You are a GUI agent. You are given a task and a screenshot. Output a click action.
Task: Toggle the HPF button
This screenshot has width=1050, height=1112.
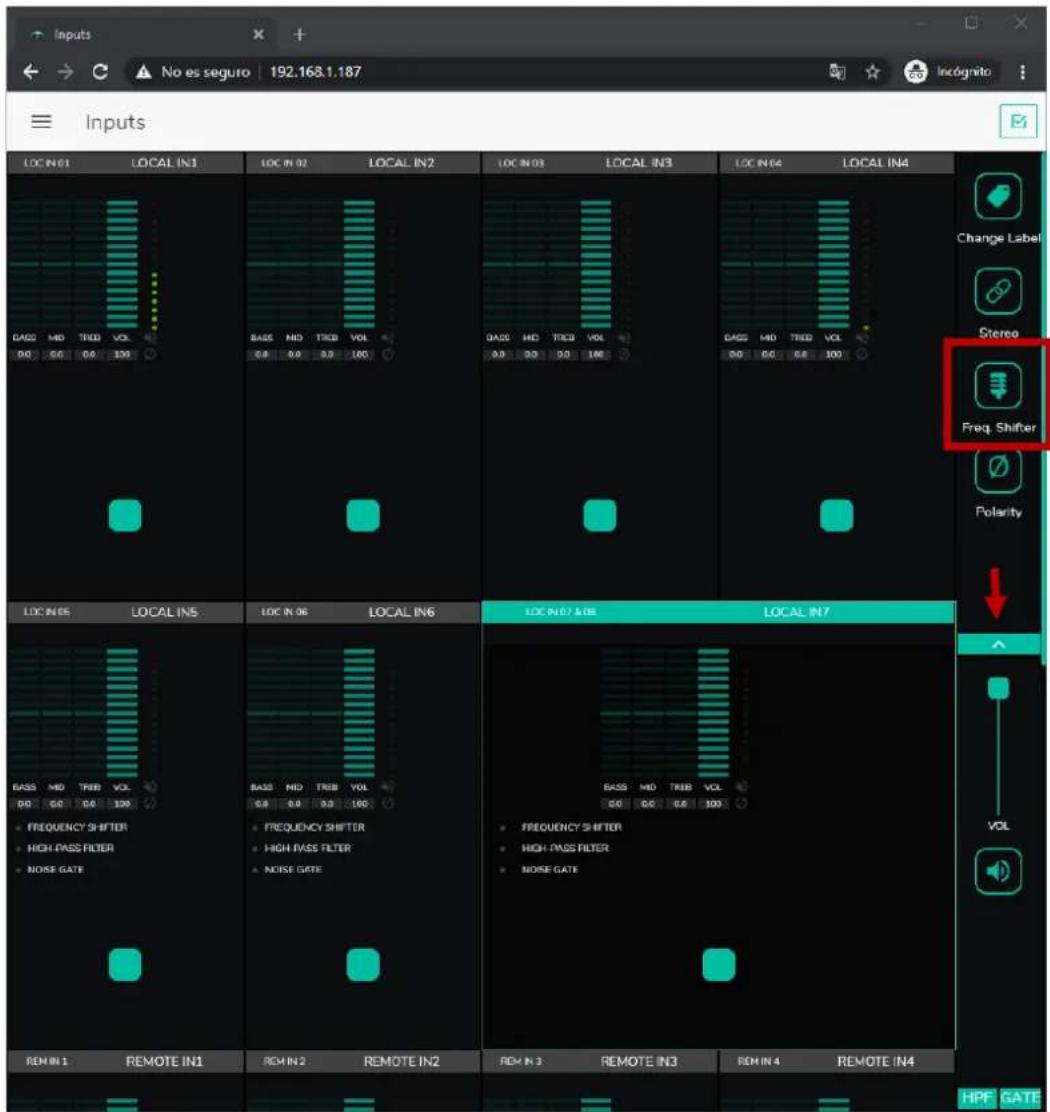click(977, 1098)
